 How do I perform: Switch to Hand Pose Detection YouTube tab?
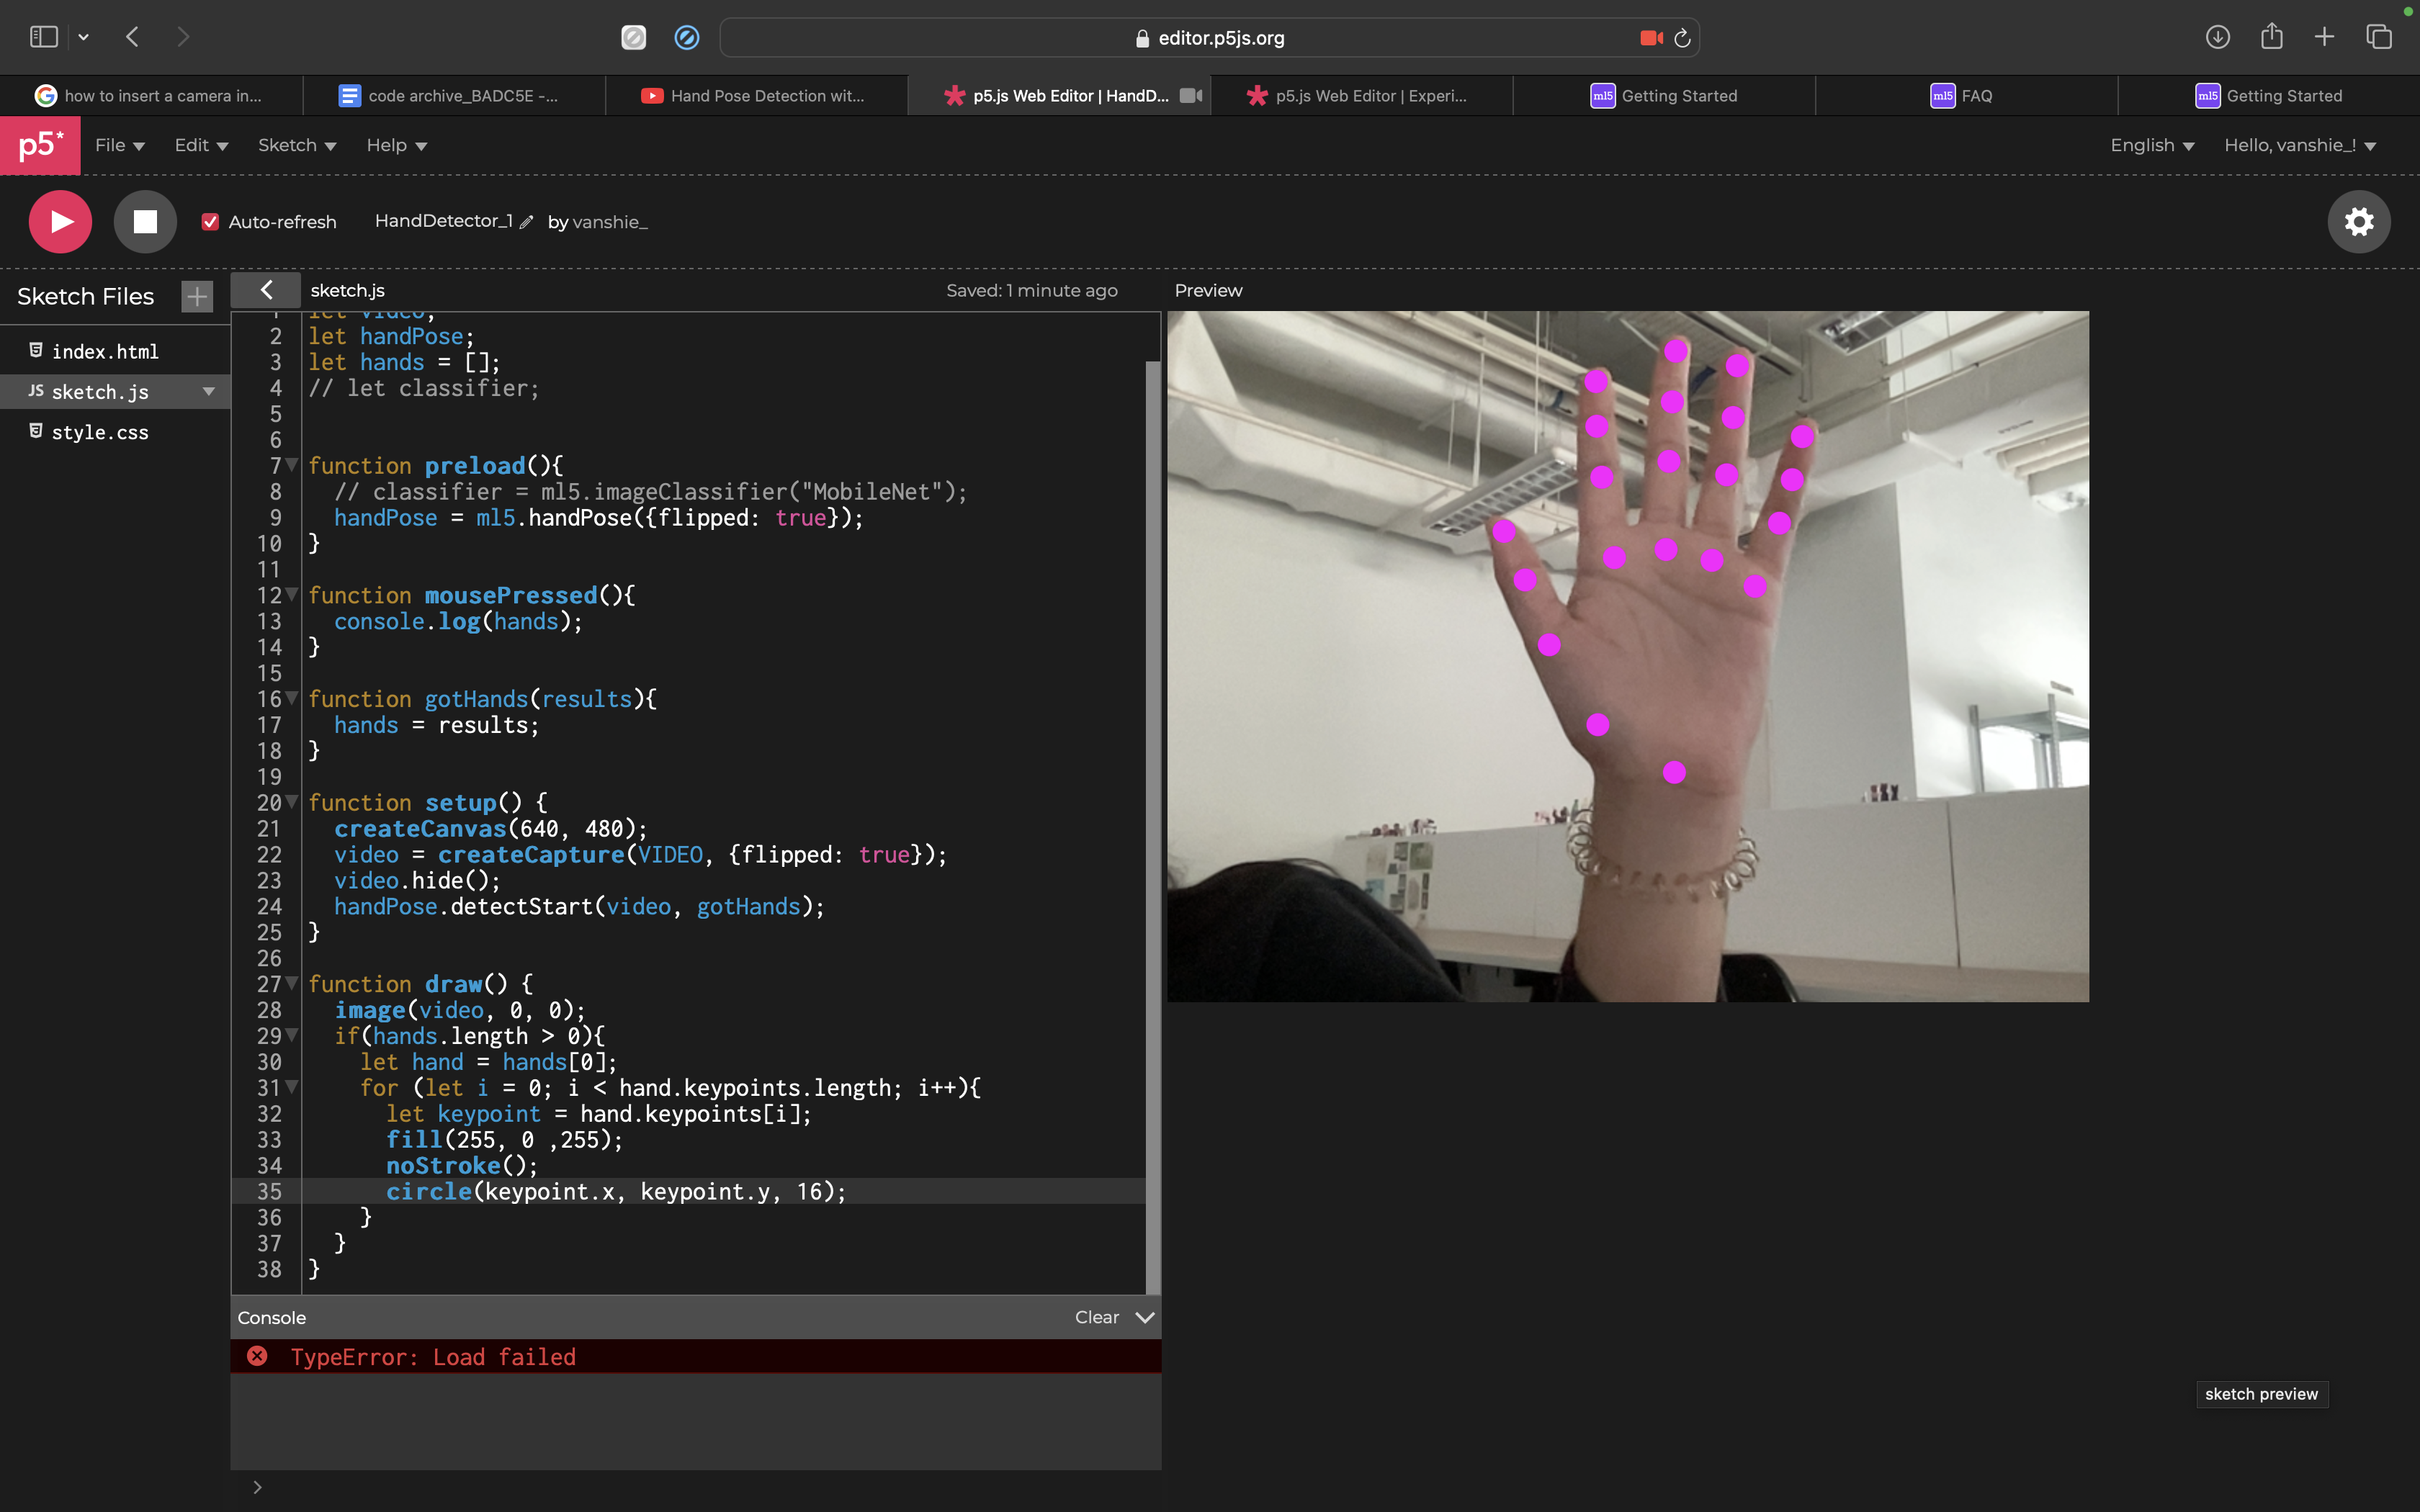pos(756,96)
